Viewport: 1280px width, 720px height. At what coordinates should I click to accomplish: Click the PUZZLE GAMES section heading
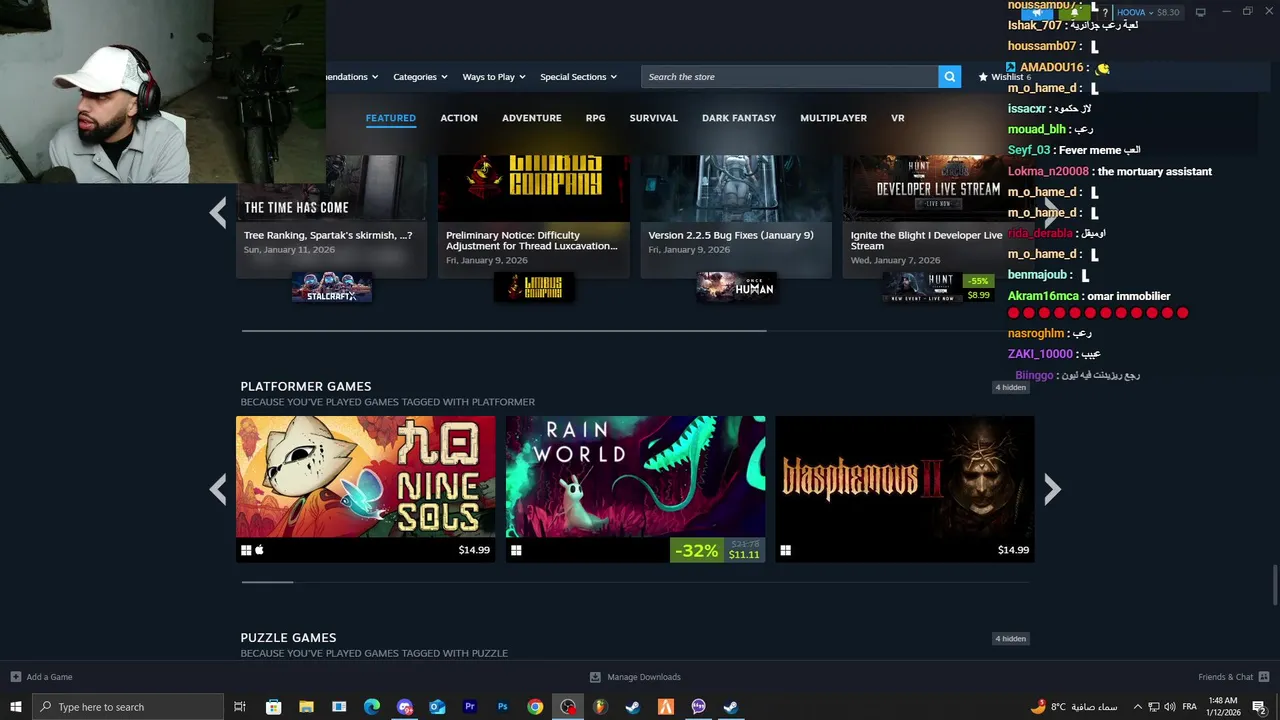[x=288, y=637]
